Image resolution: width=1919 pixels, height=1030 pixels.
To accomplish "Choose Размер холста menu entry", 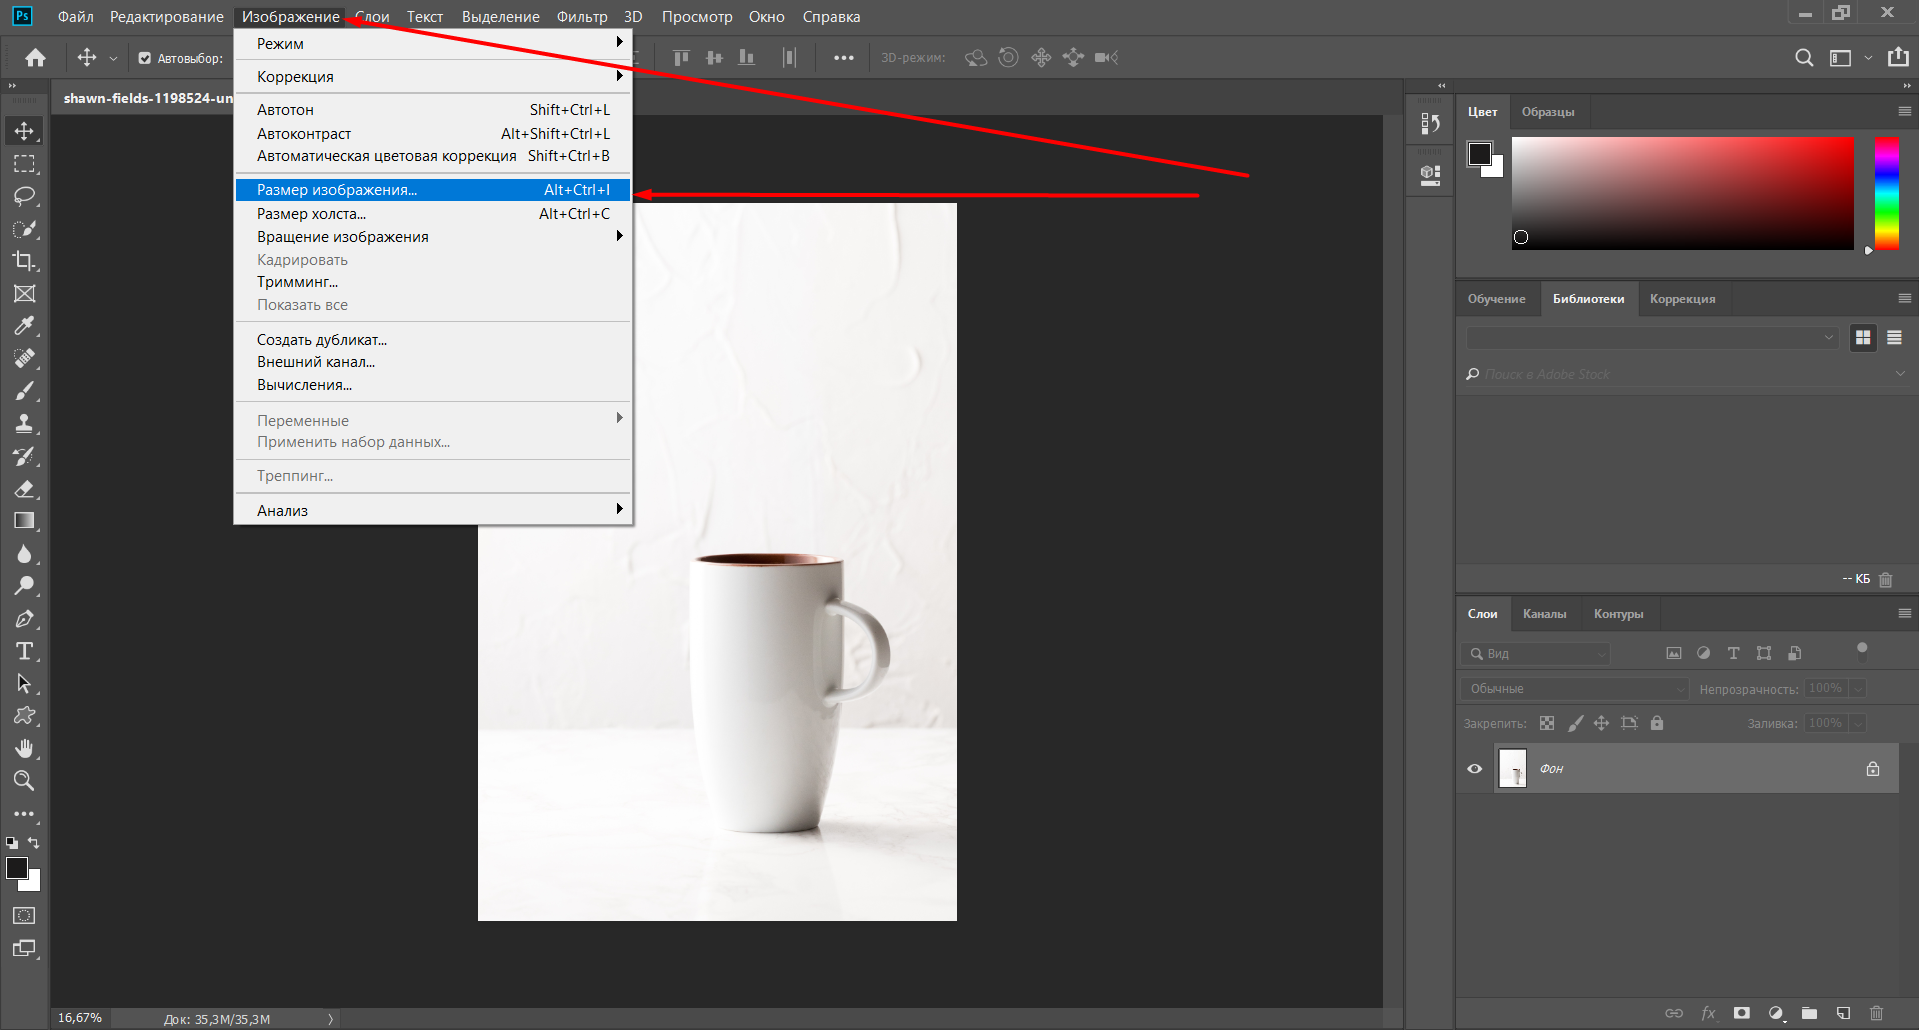I will [x=433, y=214].
